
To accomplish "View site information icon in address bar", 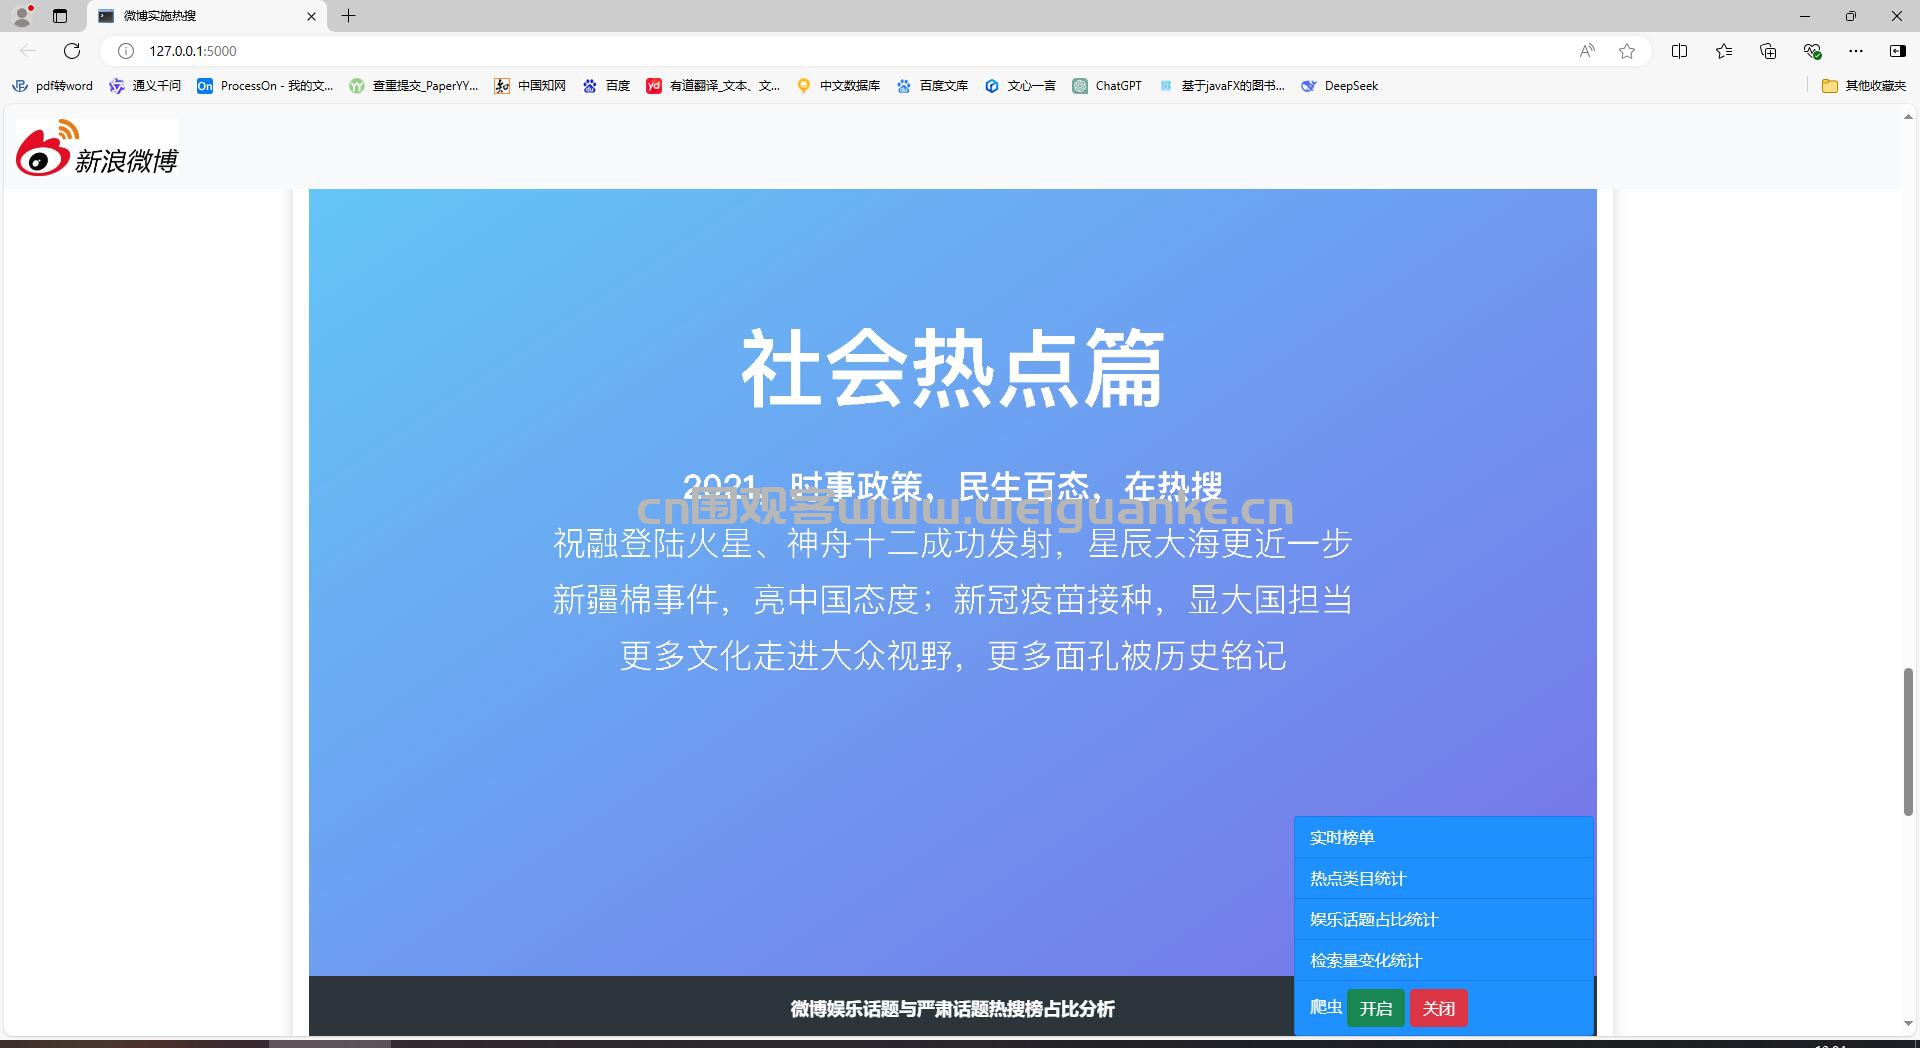I will (126, 51).
